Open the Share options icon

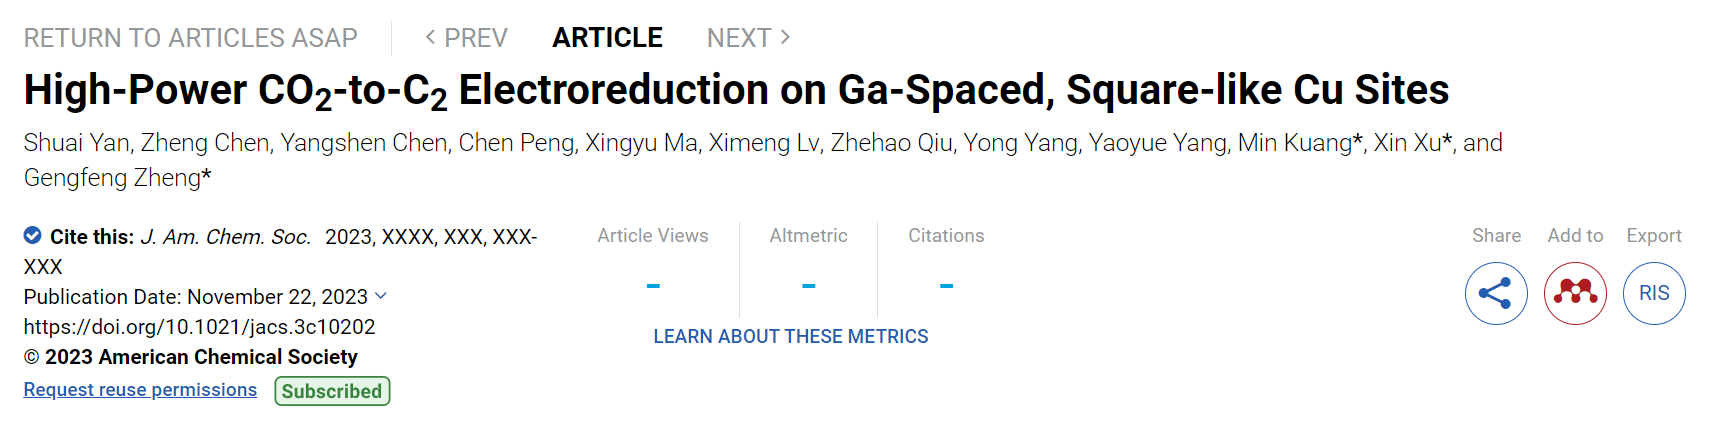(x=1496, y=293)
